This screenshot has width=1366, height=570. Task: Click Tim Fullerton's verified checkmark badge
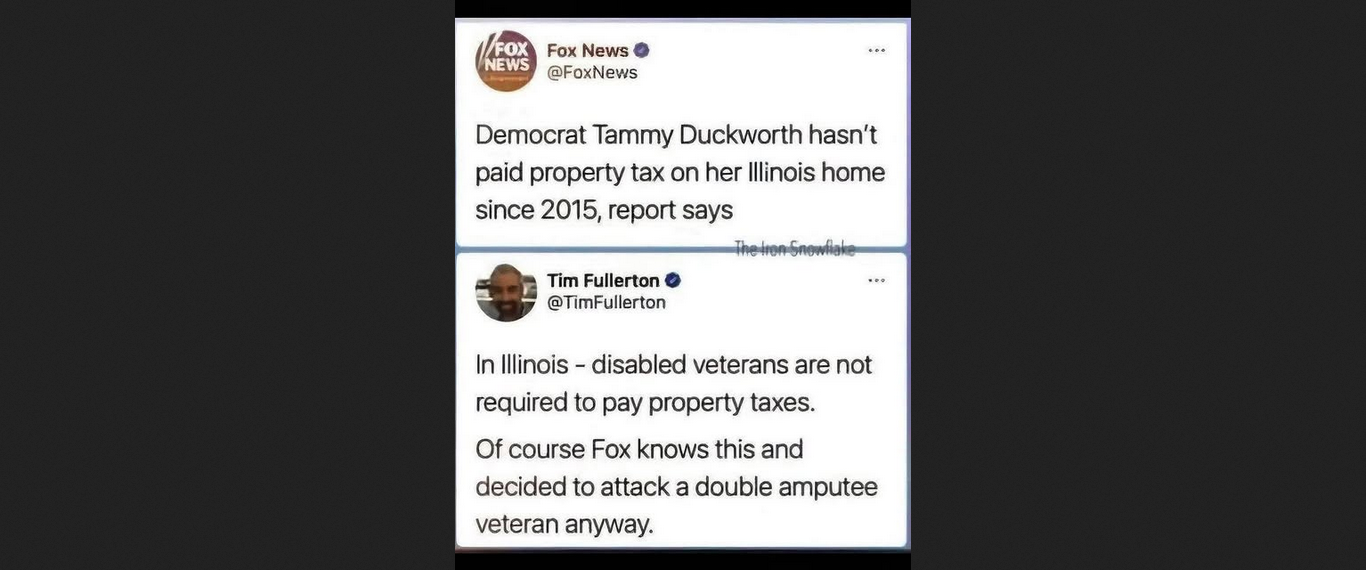[673, 281]
